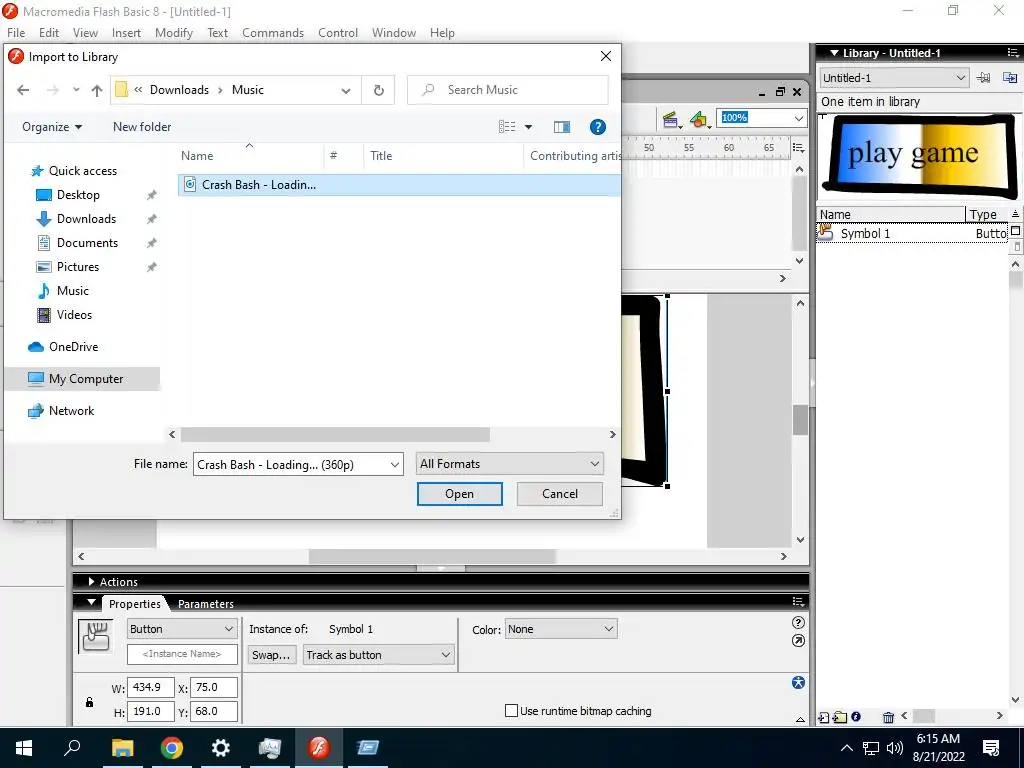Open address bar path history dropdown
This screenshot has width=1024, height=768.
346,90
